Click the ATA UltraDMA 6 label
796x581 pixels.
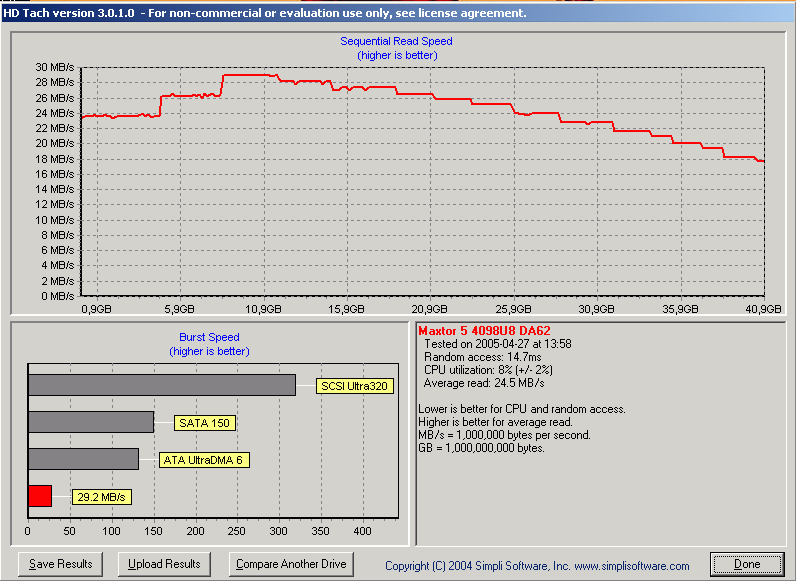[x=204, y=460]
